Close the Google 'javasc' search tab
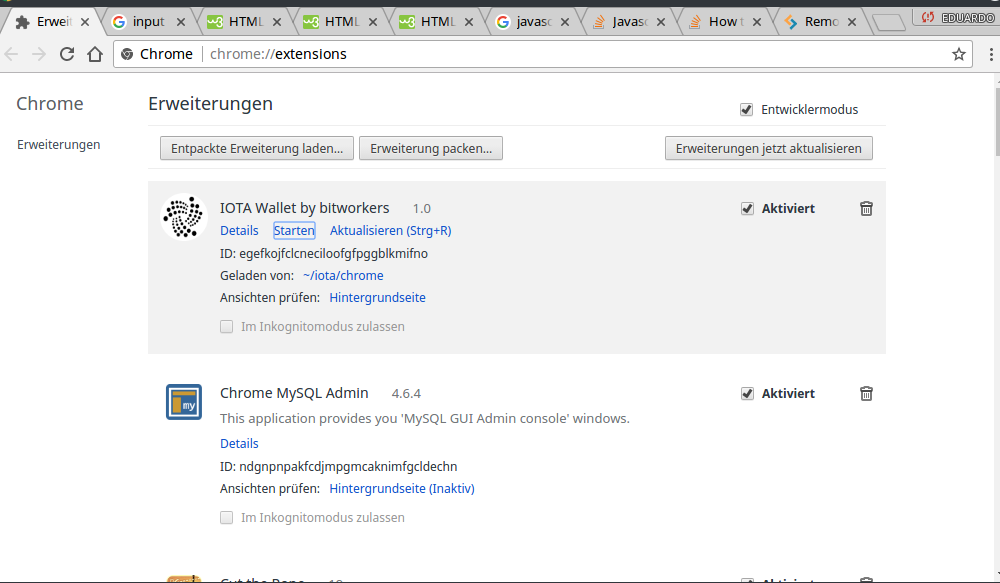1000x583 pixels. pos(564,22)
